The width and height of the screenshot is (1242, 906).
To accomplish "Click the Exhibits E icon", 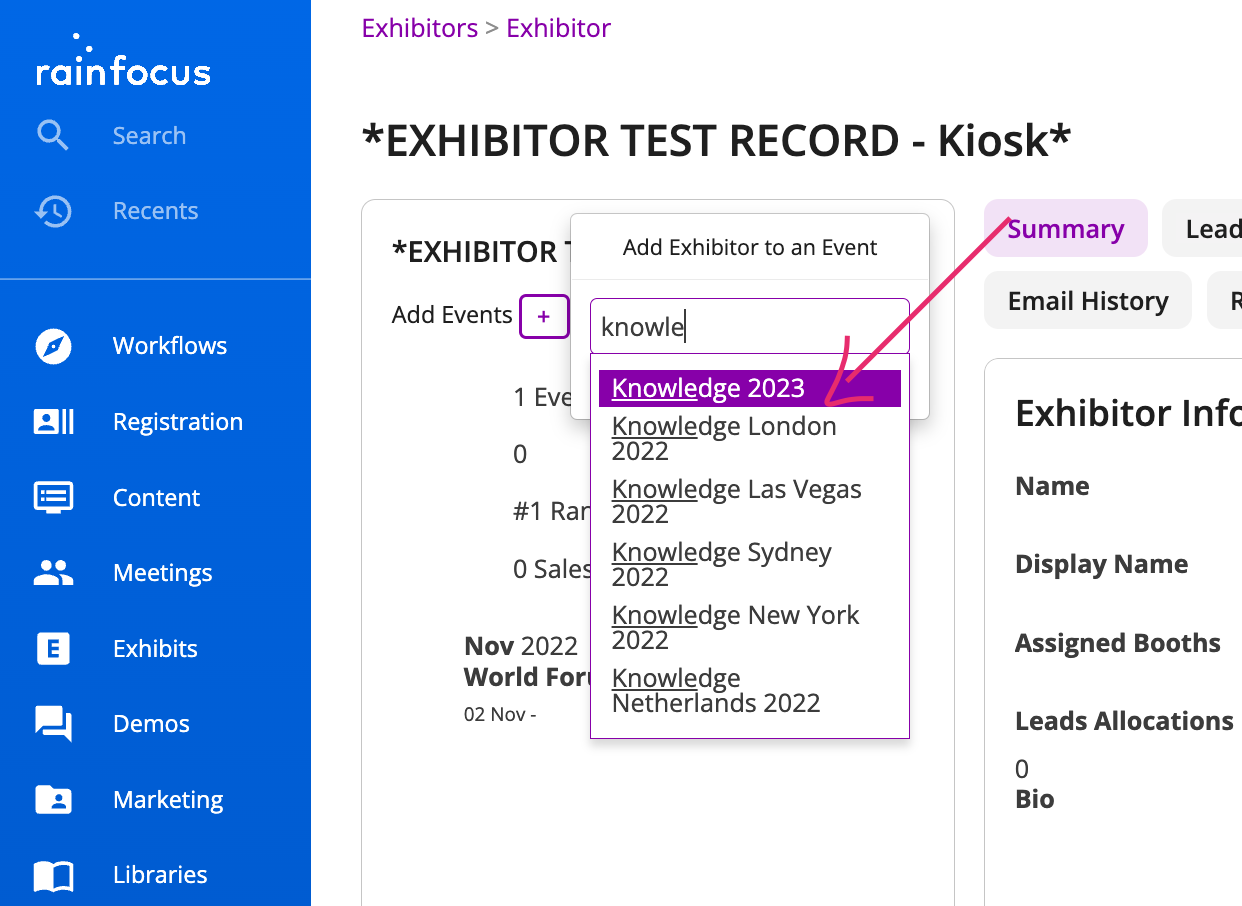I will click(x=53, y=649).
